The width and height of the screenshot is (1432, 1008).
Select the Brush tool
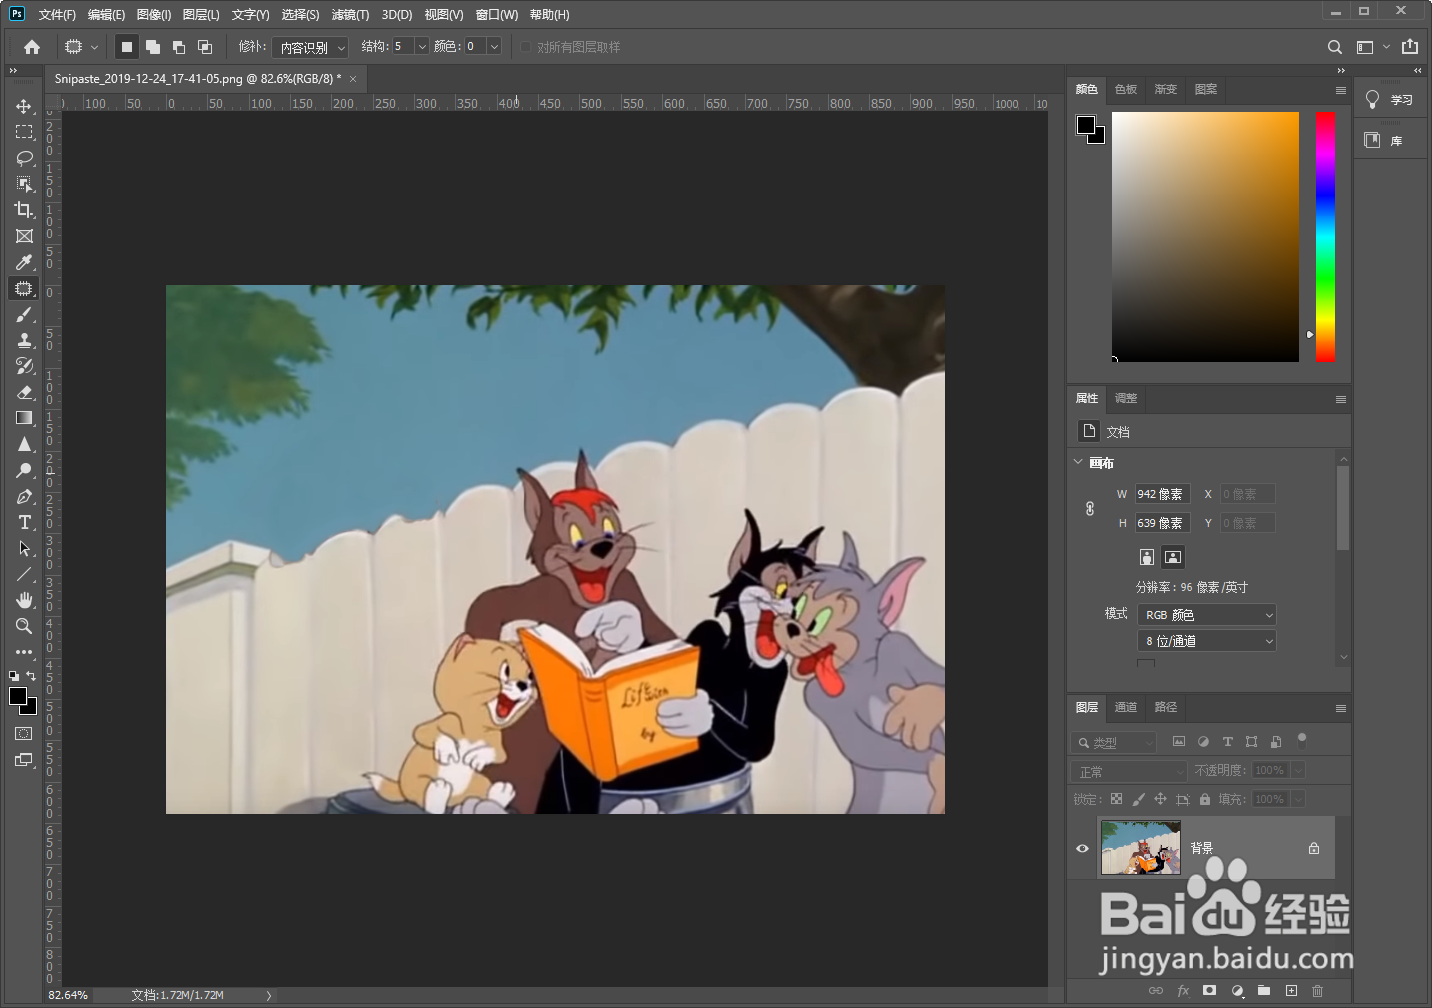(24, 314)
